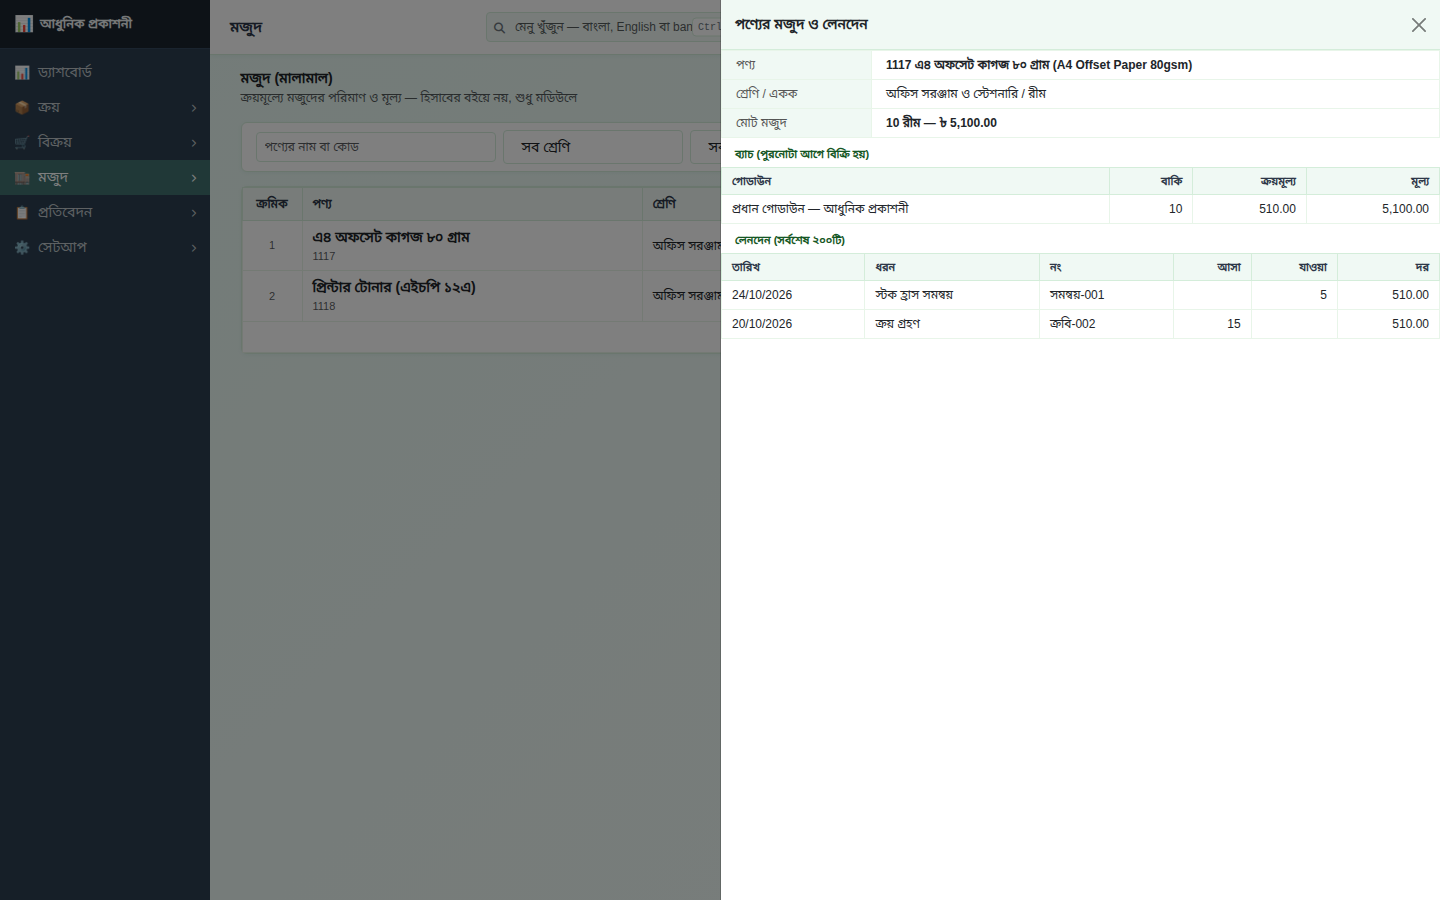Expand the সেটআপ menu chevron
Screen dimensions: 1440x900
coord(194,248)
